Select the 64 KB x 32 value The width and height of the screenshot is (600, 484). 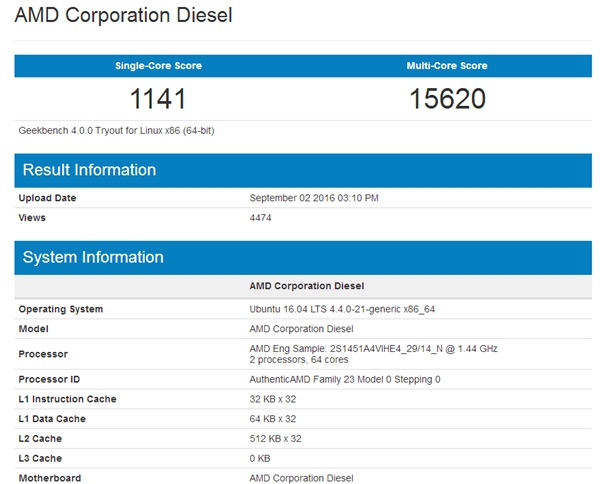click(x=273, y=419)
